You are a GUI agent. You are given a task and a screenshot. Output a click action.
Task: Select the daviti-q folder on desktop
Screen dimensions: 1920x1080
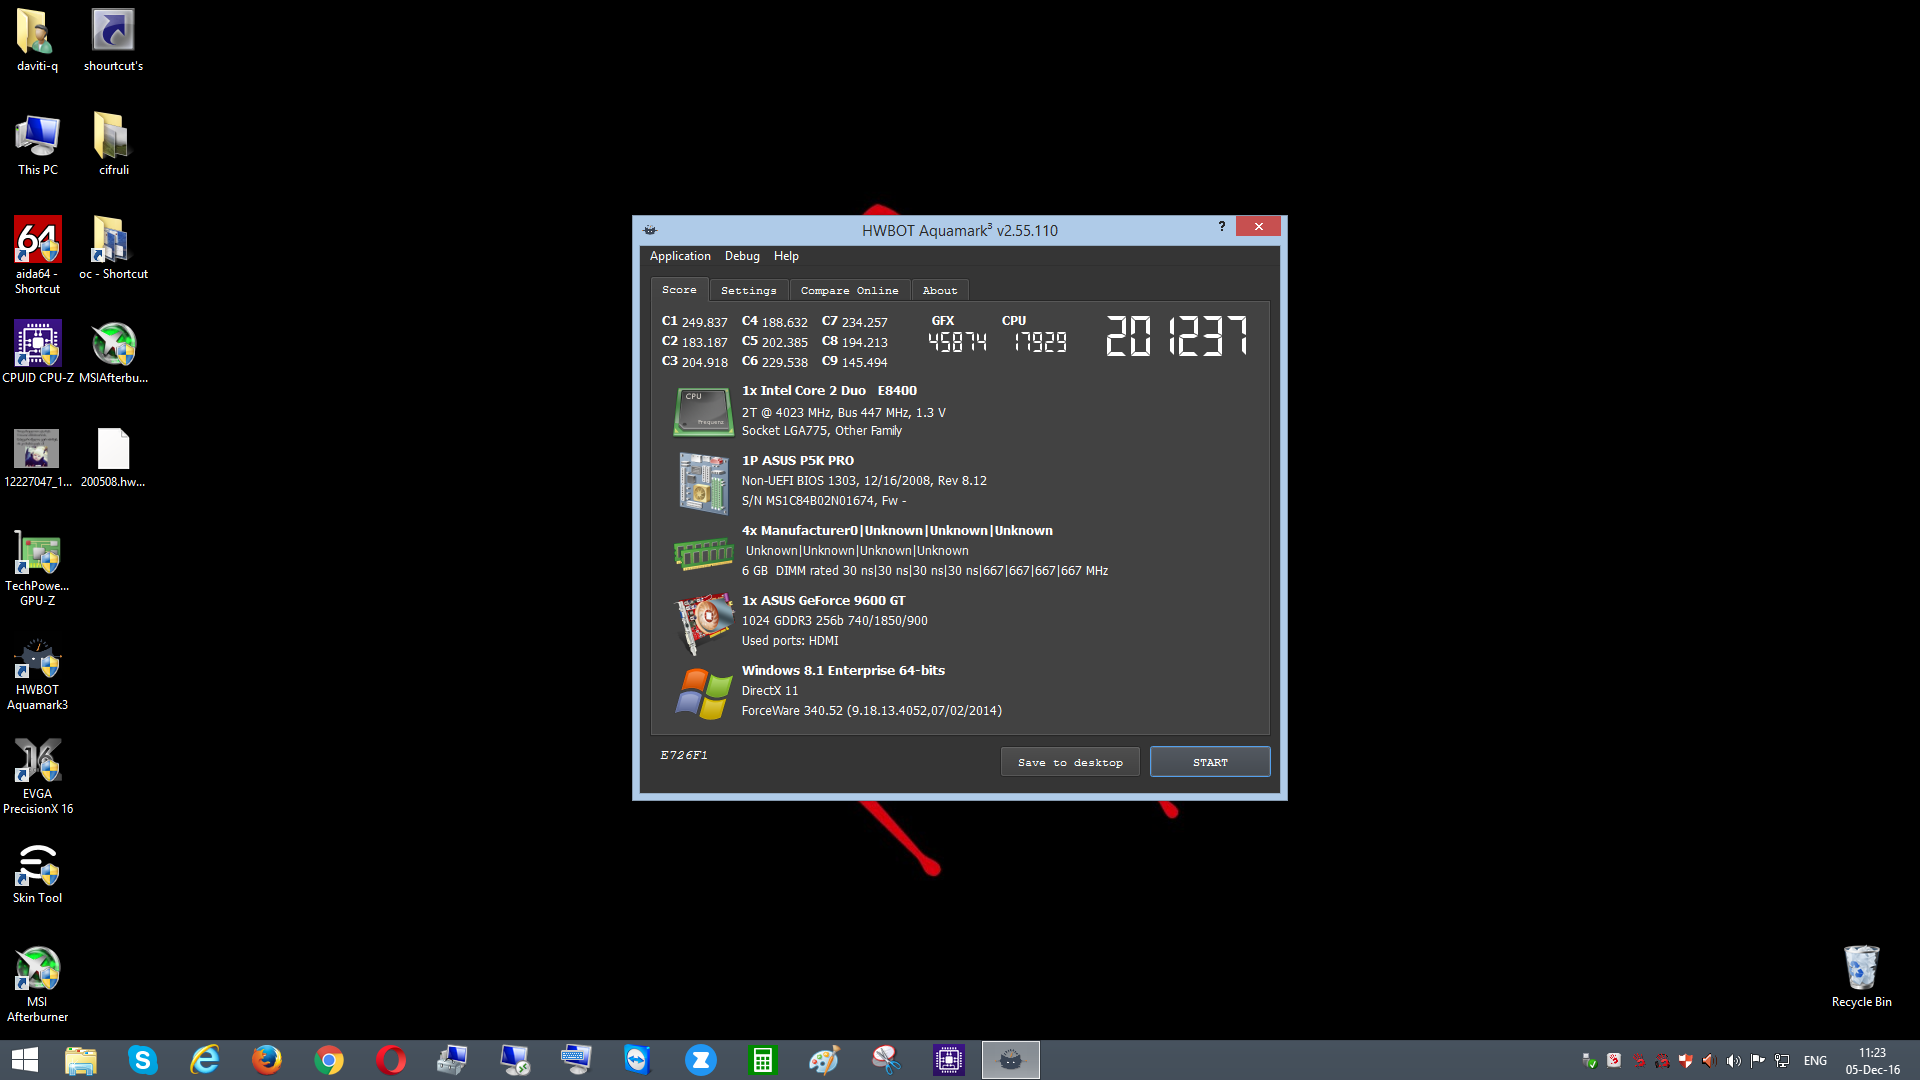[x=37, y=41]
